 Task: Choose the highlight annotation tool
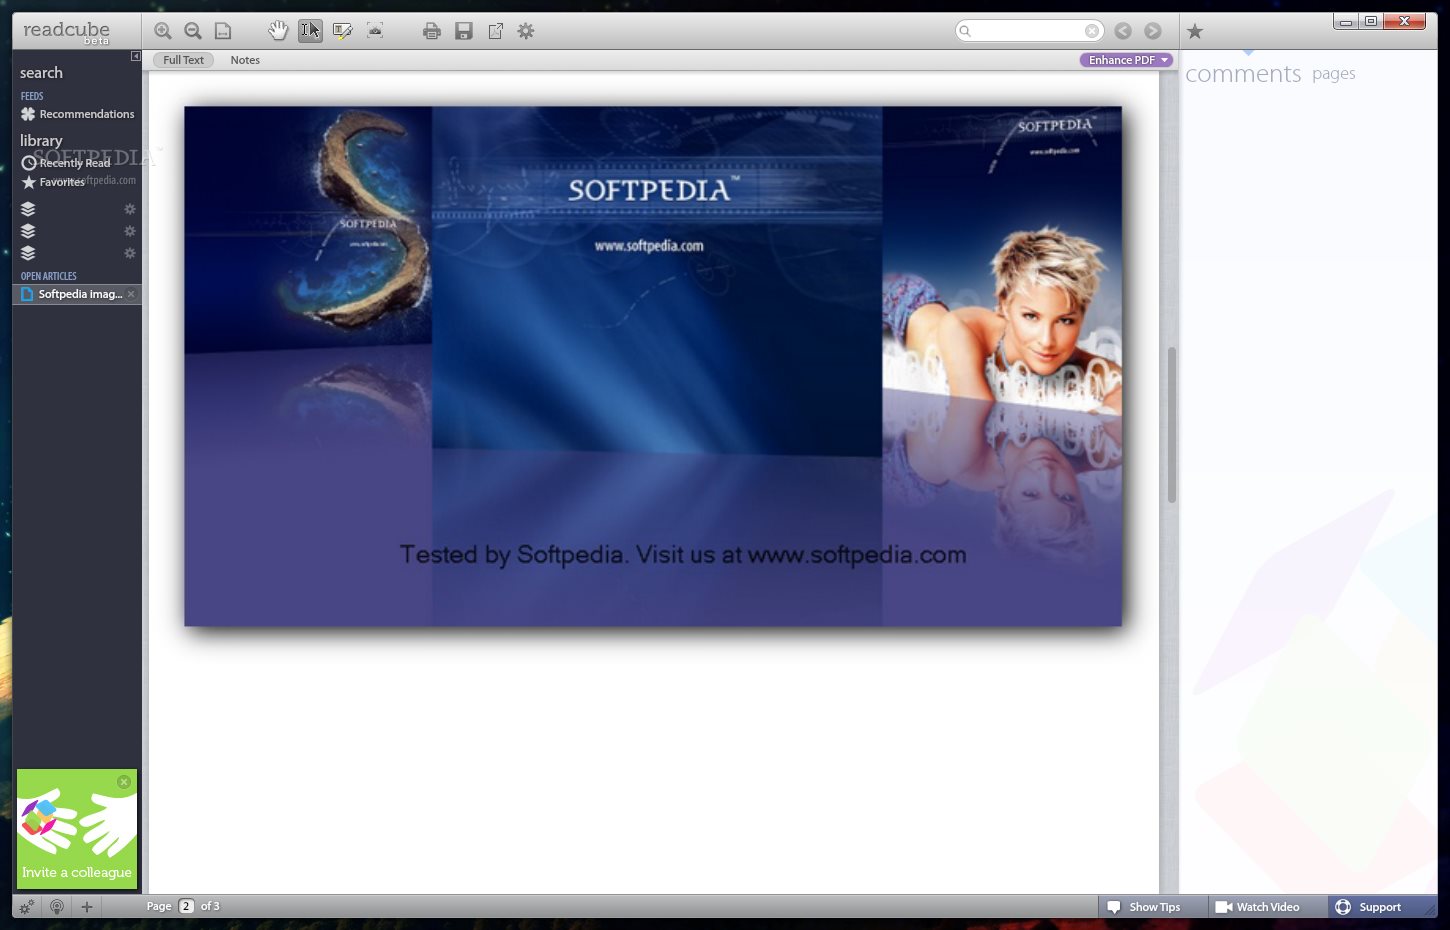(x=342, y=31)
